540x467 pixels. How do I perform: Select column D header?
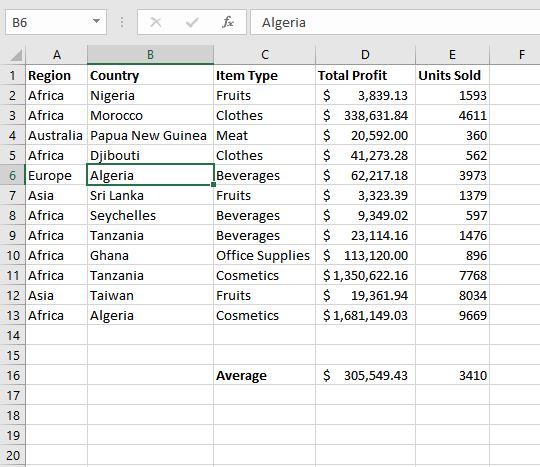365,55
